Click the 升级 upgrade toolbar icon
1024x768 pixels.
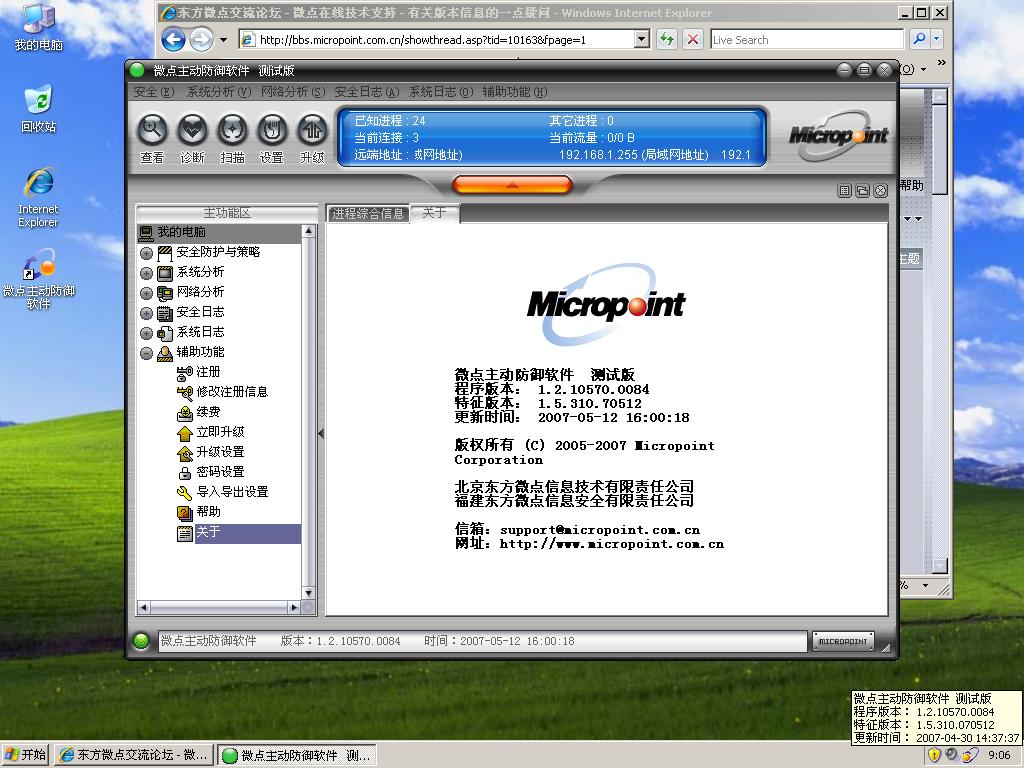[x=312, y=130]
